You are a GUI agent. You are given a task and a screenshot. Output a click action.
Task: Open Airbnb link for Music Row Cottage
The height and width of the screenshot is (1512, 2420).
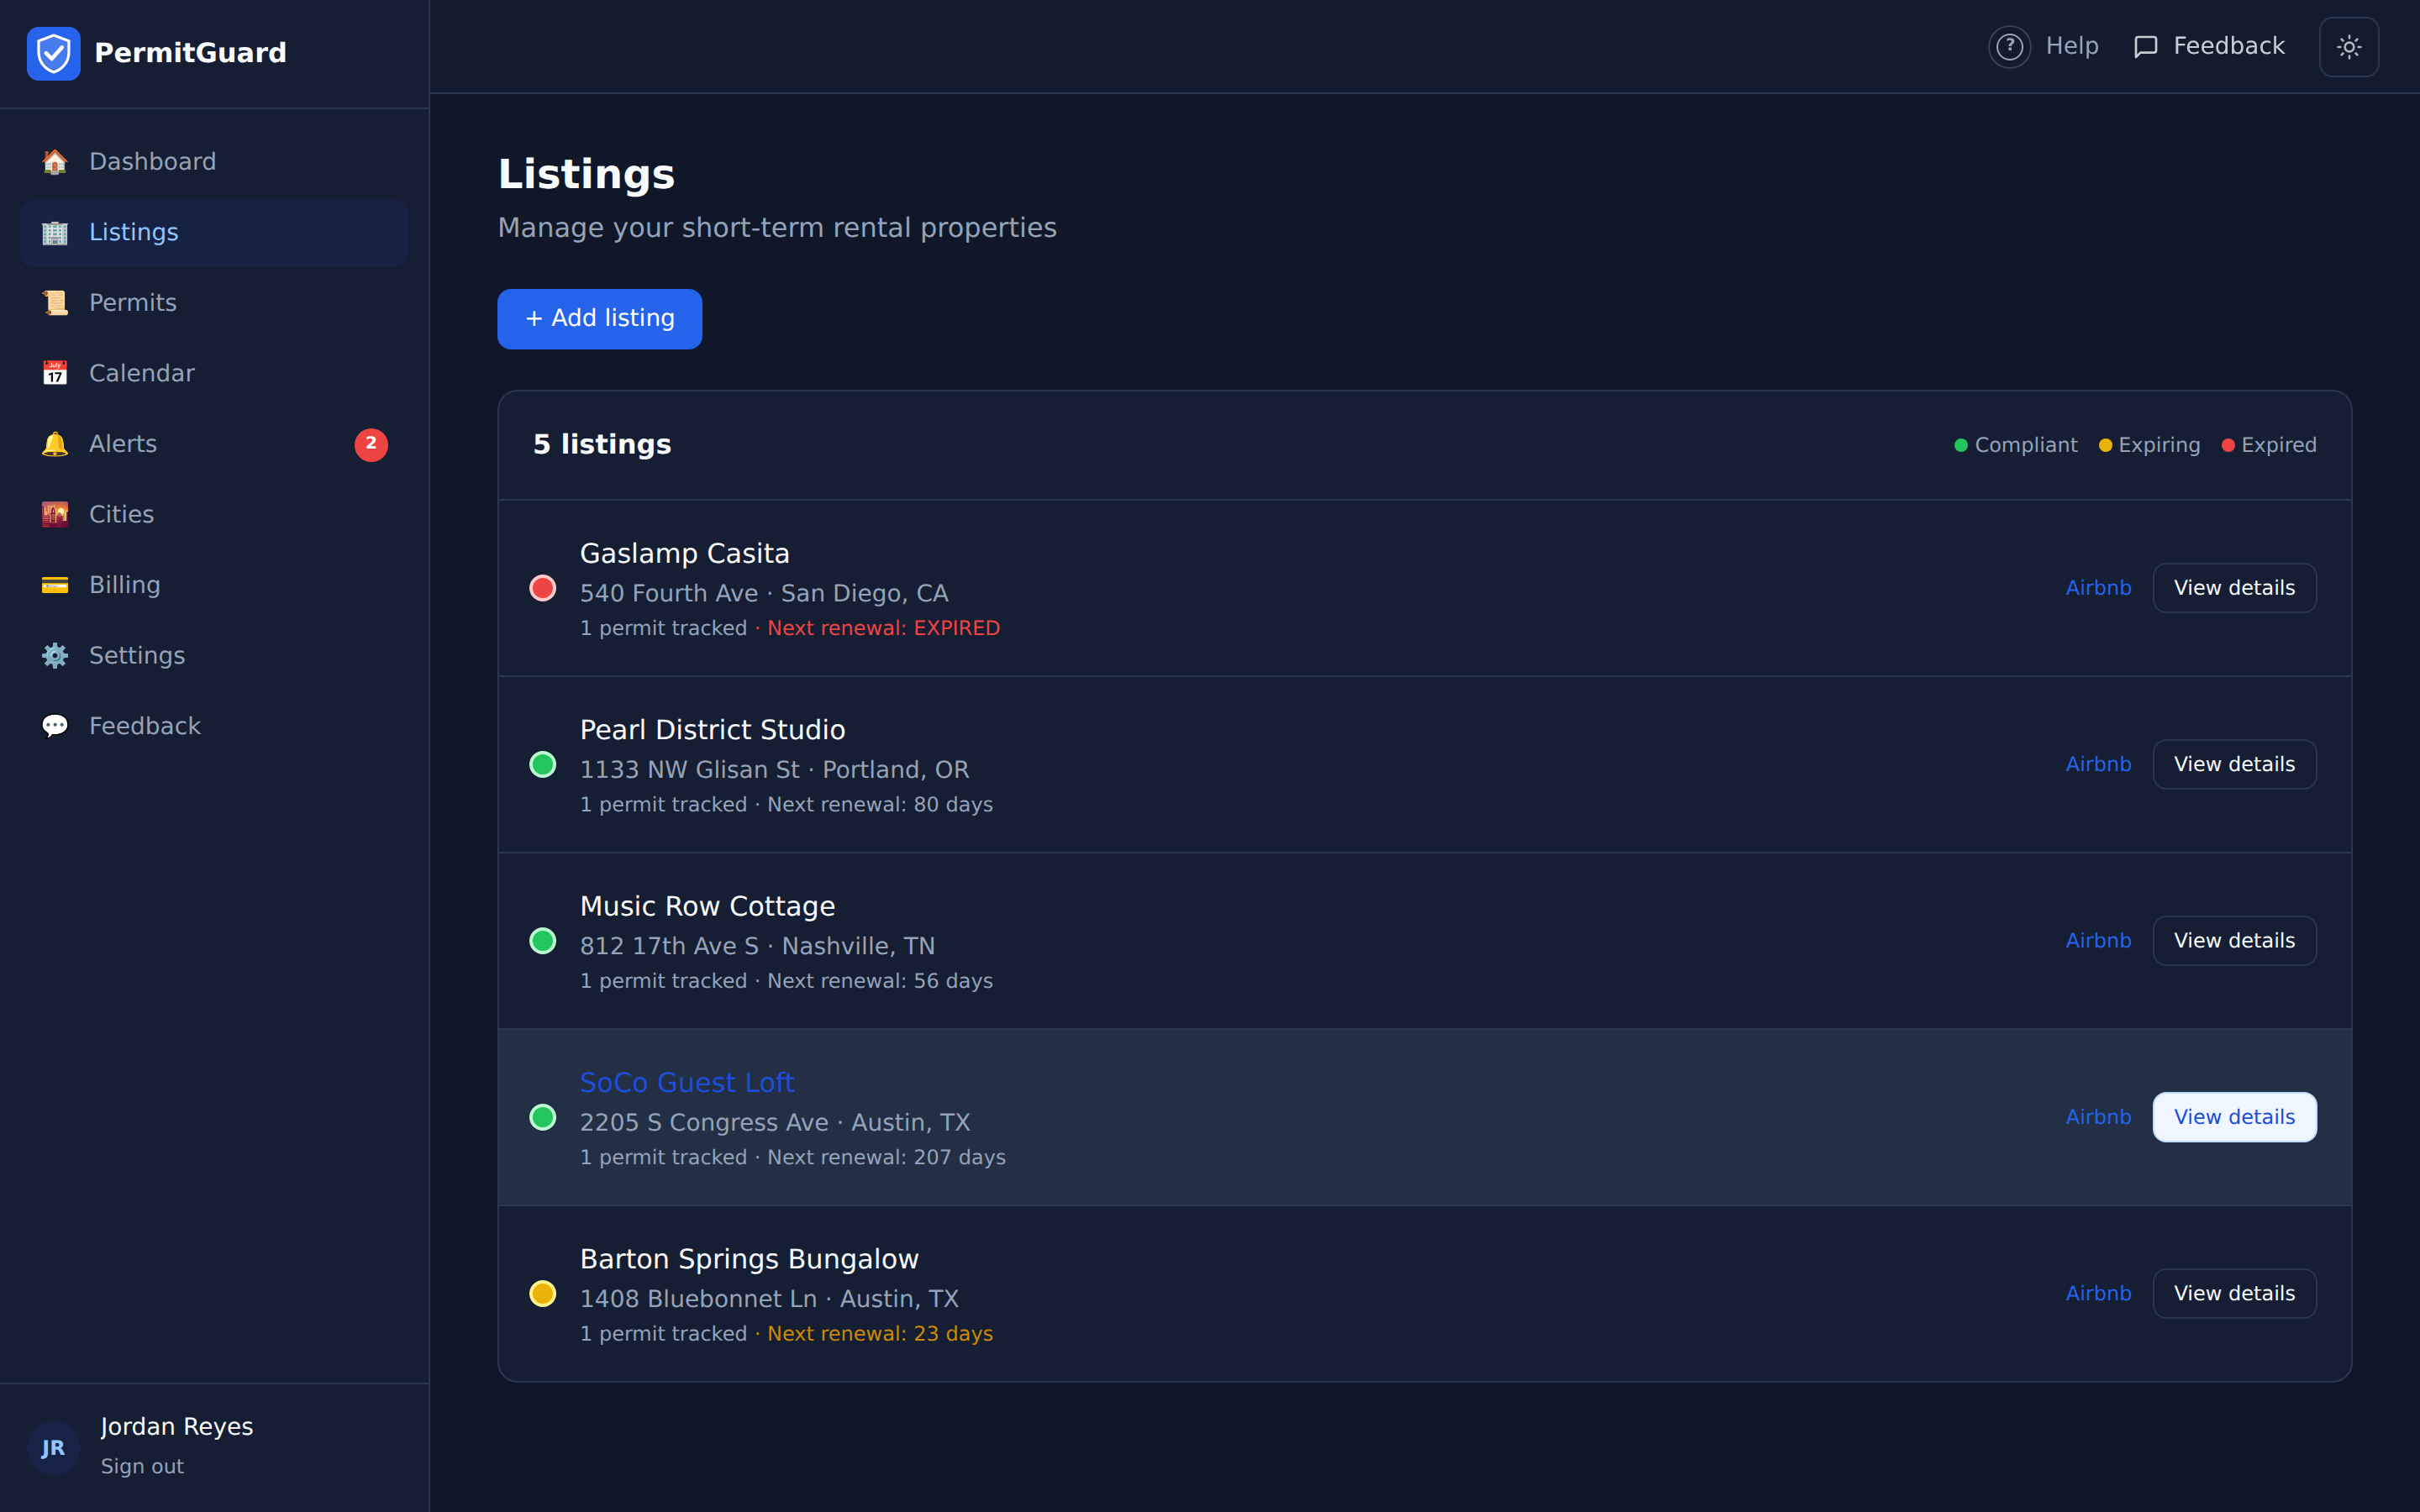2098,941
